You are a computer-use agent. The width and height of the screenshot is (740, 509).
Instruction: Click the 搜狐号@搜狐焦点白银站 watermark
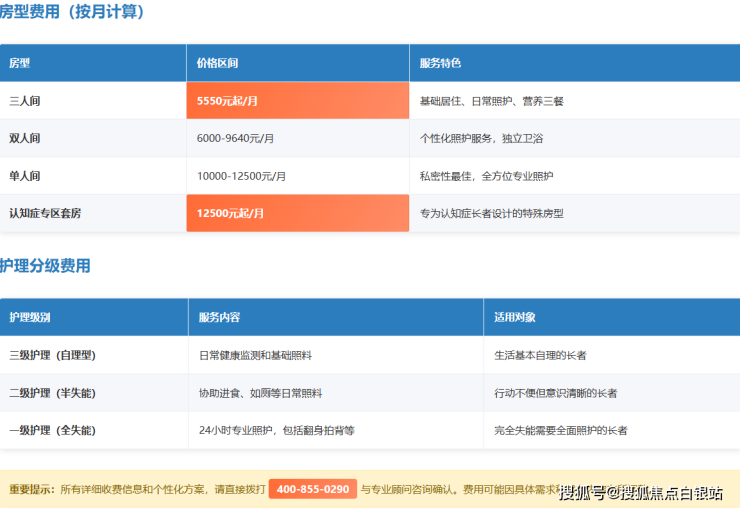(x=640, y=492)
